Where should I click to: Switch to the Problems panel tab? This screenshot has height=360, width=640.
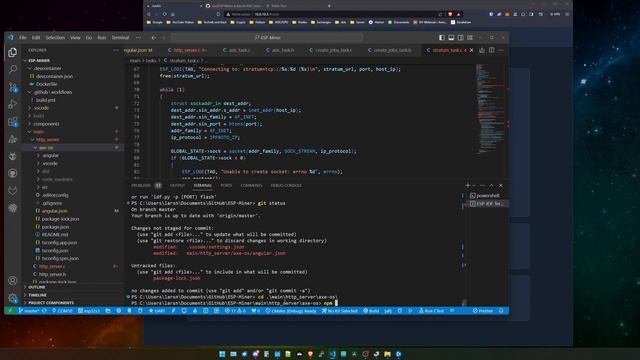pos(141,186)
